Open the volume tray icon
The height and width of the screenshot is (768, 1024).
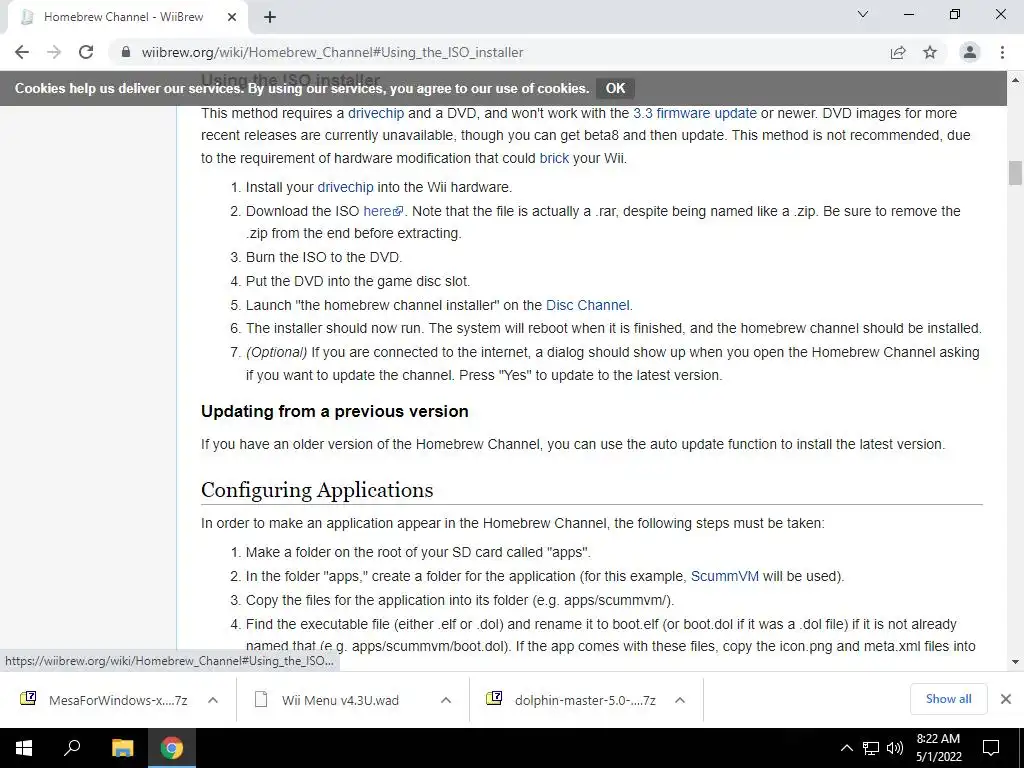click(x=895, y=748)
